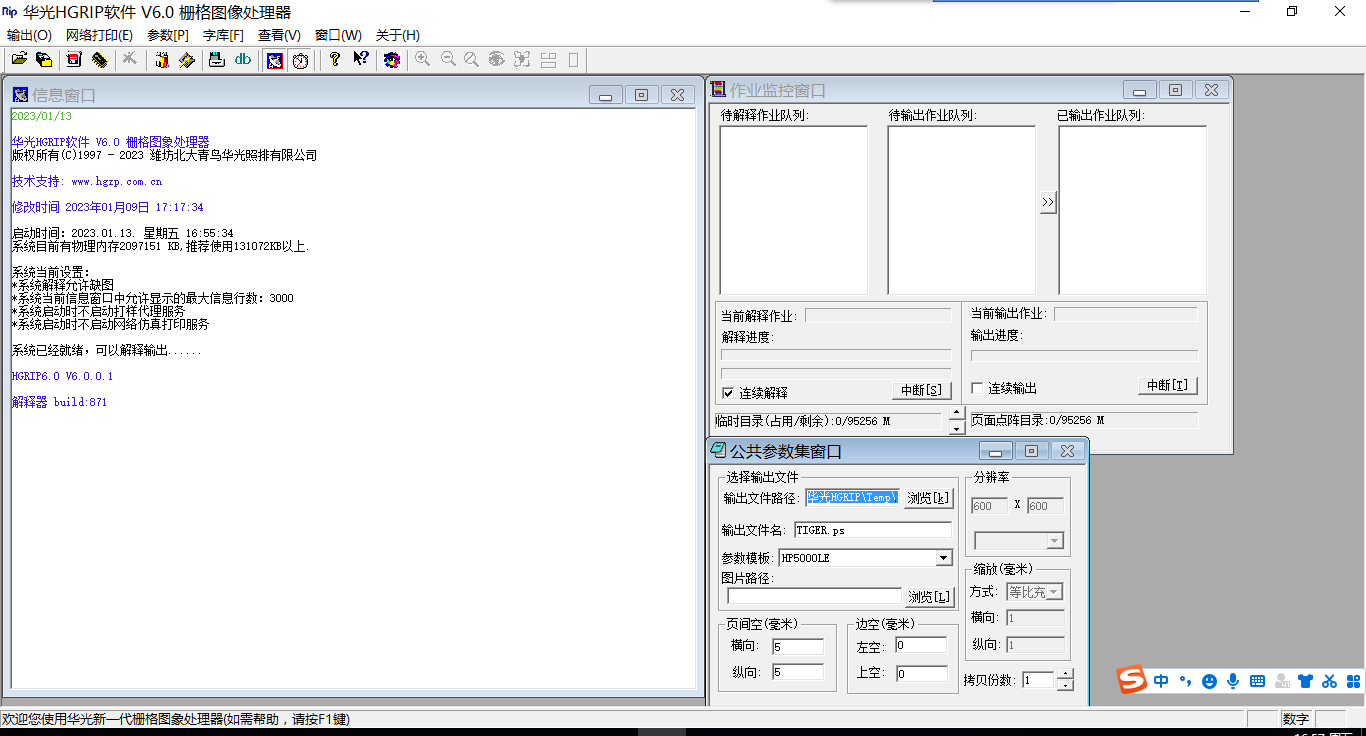
Task: Click the 待输出作业队列 list box
Action: pos(962,210)
